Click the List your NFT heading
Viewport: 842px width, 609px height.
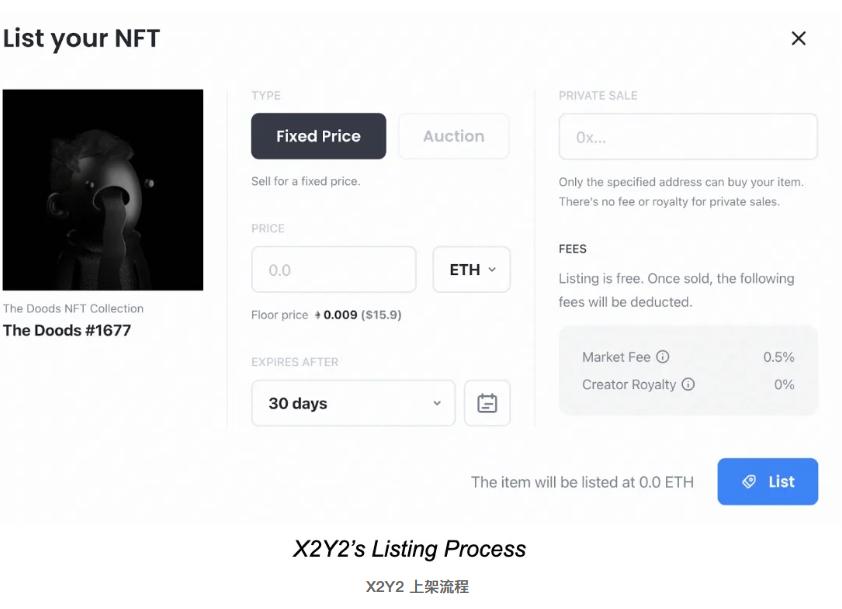click(x=81, y=39)
